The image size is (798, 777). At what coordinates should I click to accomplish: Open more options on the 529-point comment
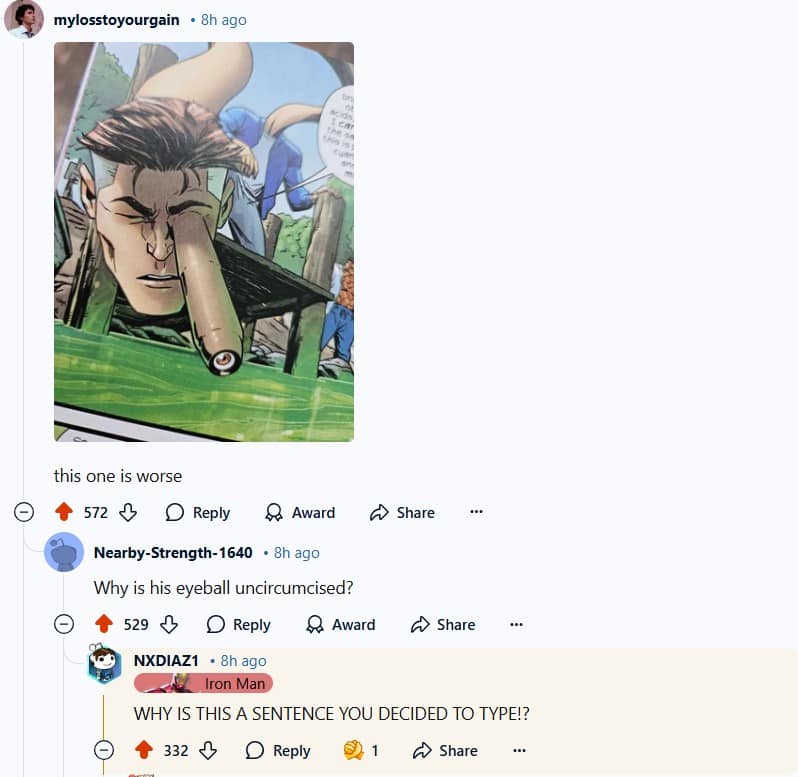pyautogui.click(x=517, y=624)
